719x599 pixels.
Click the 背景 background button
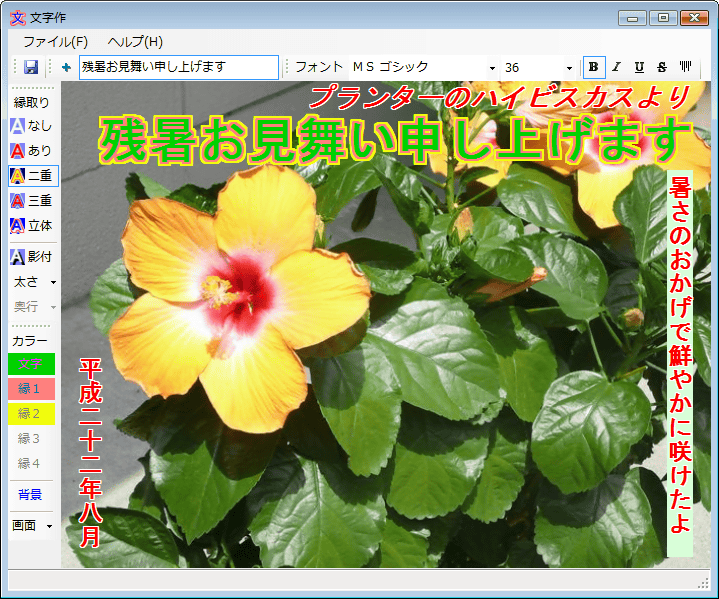(30, 495)
